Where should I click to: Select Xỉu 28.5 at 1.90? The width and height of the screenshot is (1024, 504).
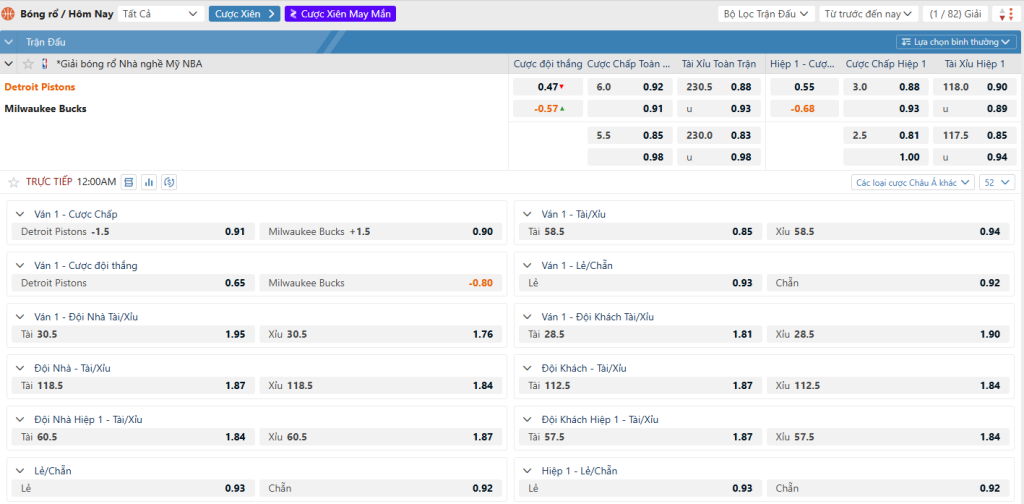888,334
